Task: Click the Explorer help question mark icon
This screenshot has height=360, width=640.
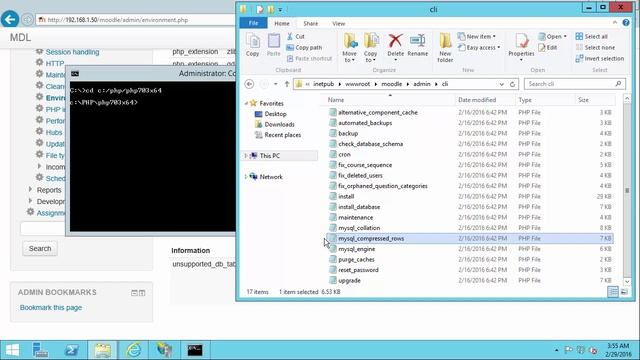Action: coord(626,23)
